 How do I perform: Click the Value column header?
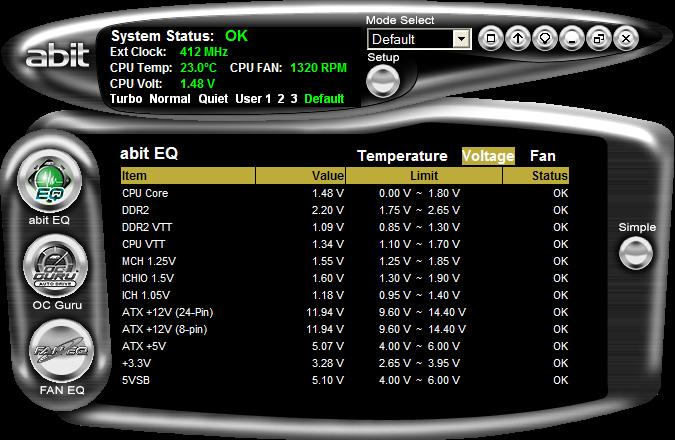(300, 176)
